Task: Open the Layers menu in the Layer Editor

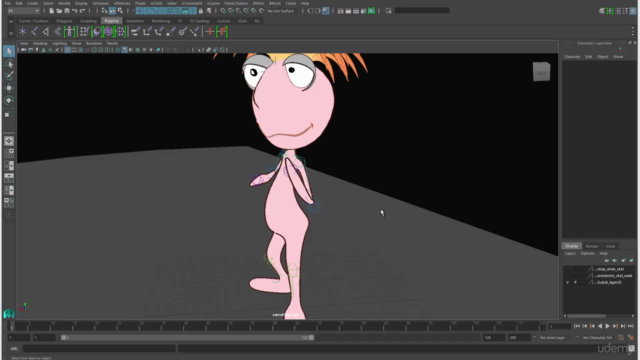Action: [x=570, y=253]
